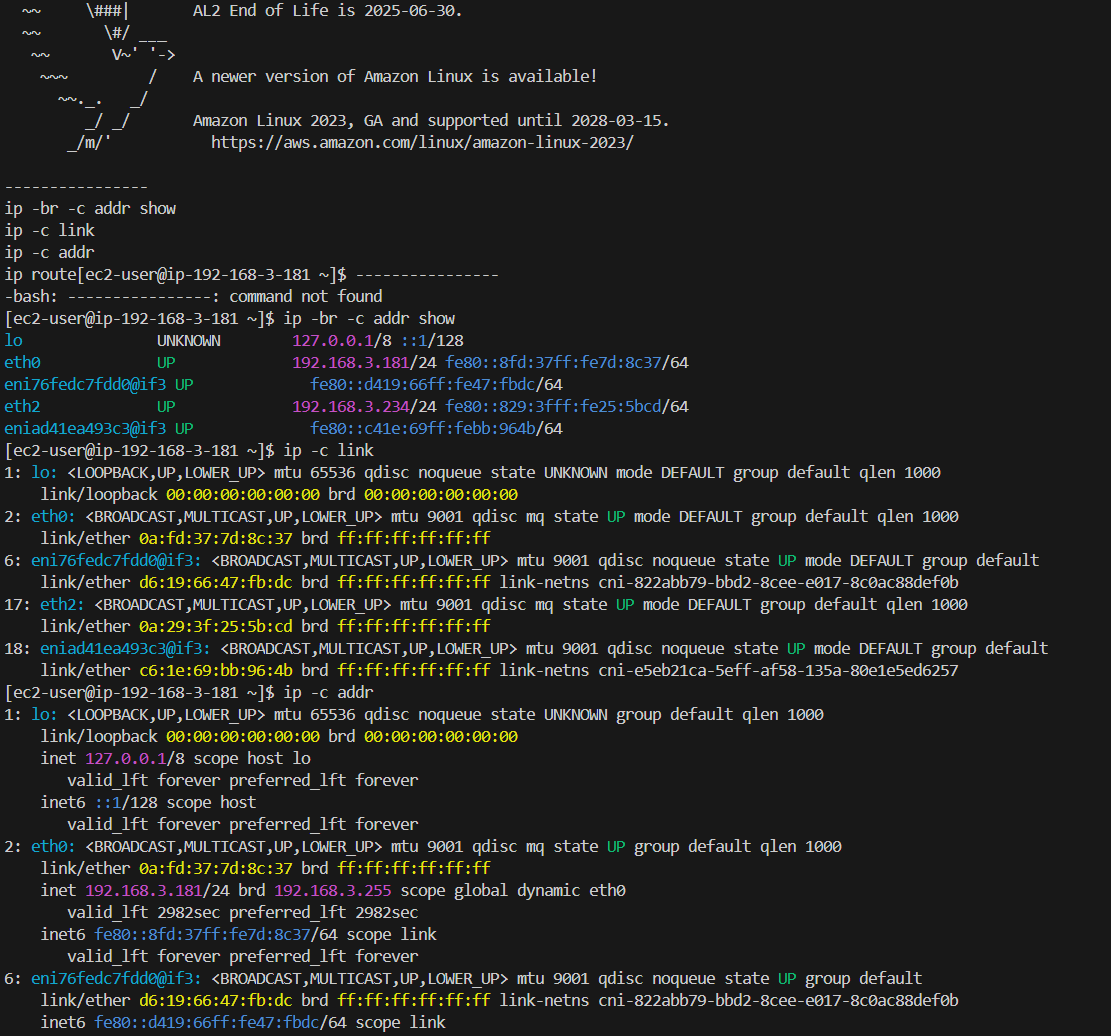
Task: Click the '-bash: command not found' error line
Action: tap(193, 296)
